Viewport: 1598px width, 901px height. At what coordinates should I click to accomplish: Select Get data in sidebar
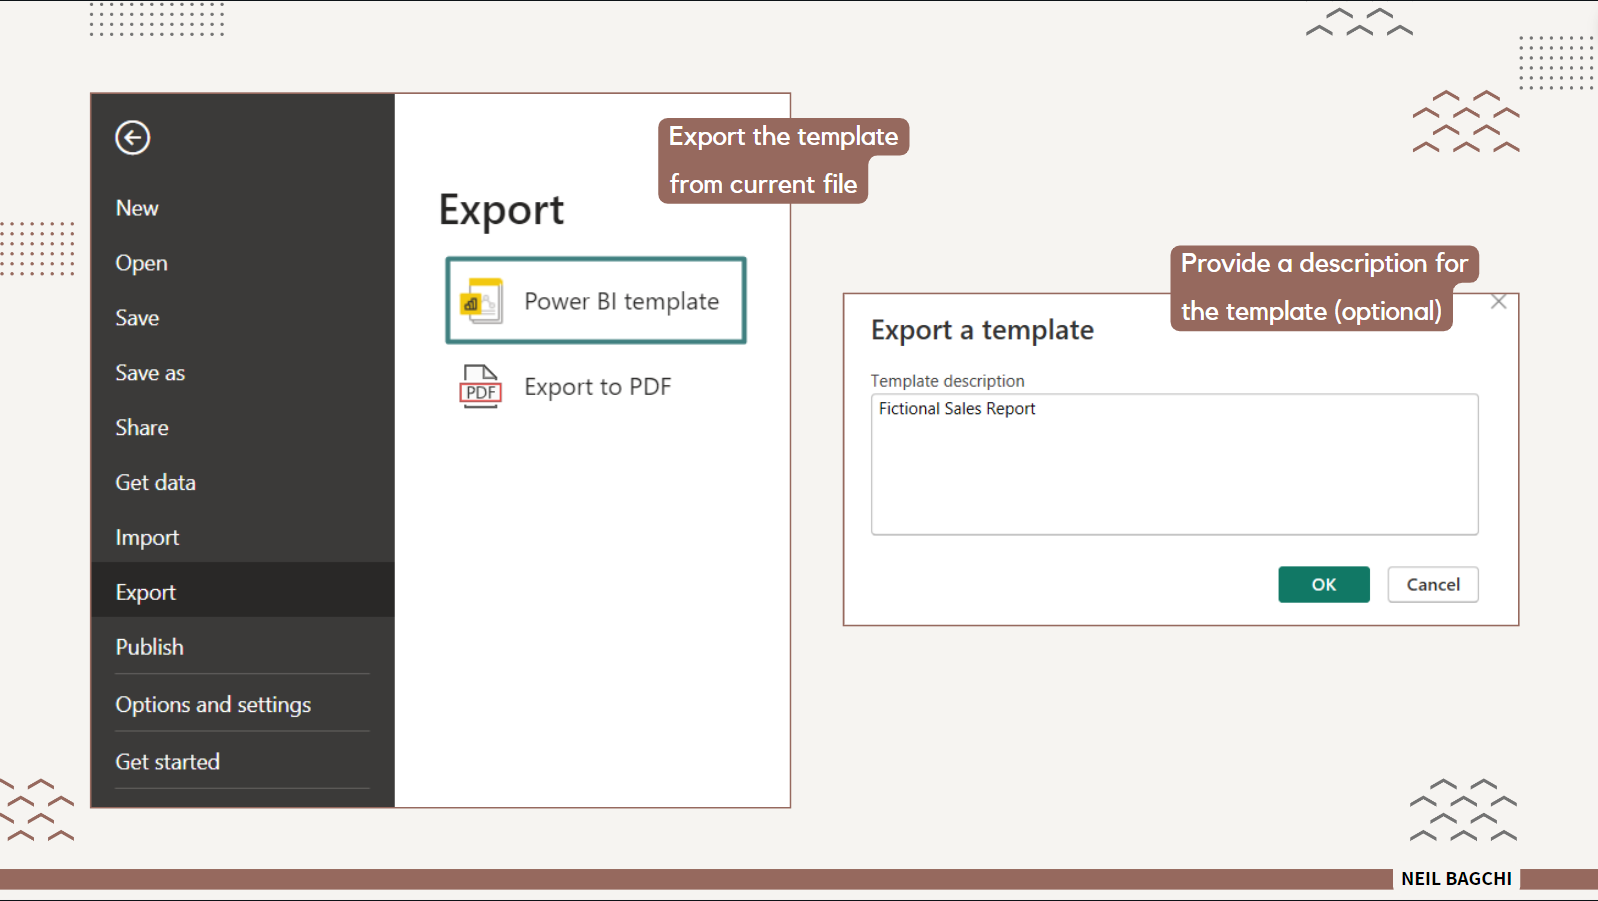243,483
